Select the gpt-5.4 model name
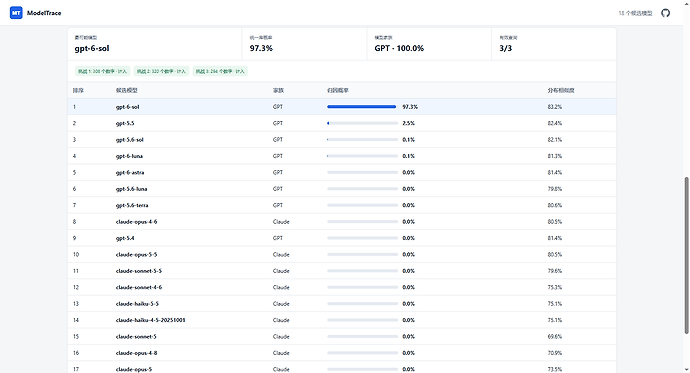Viewport: 690px width, 373px height. [125, 238]
